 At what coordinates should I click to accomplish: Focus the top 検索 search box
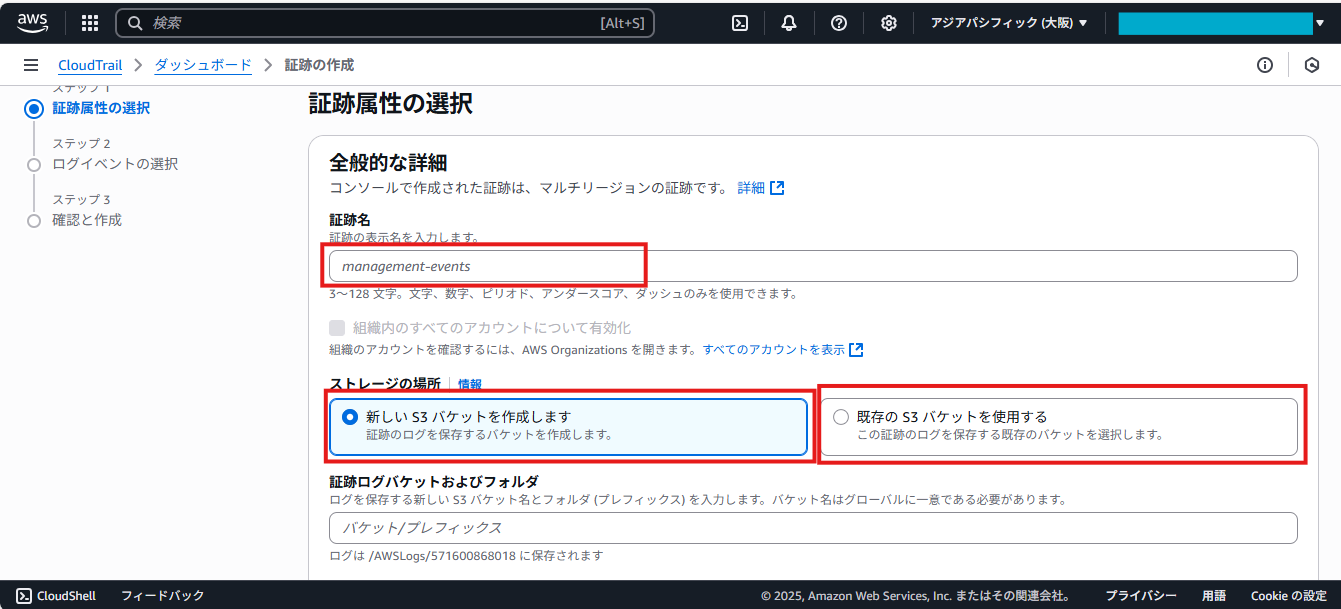pos(385,23)
